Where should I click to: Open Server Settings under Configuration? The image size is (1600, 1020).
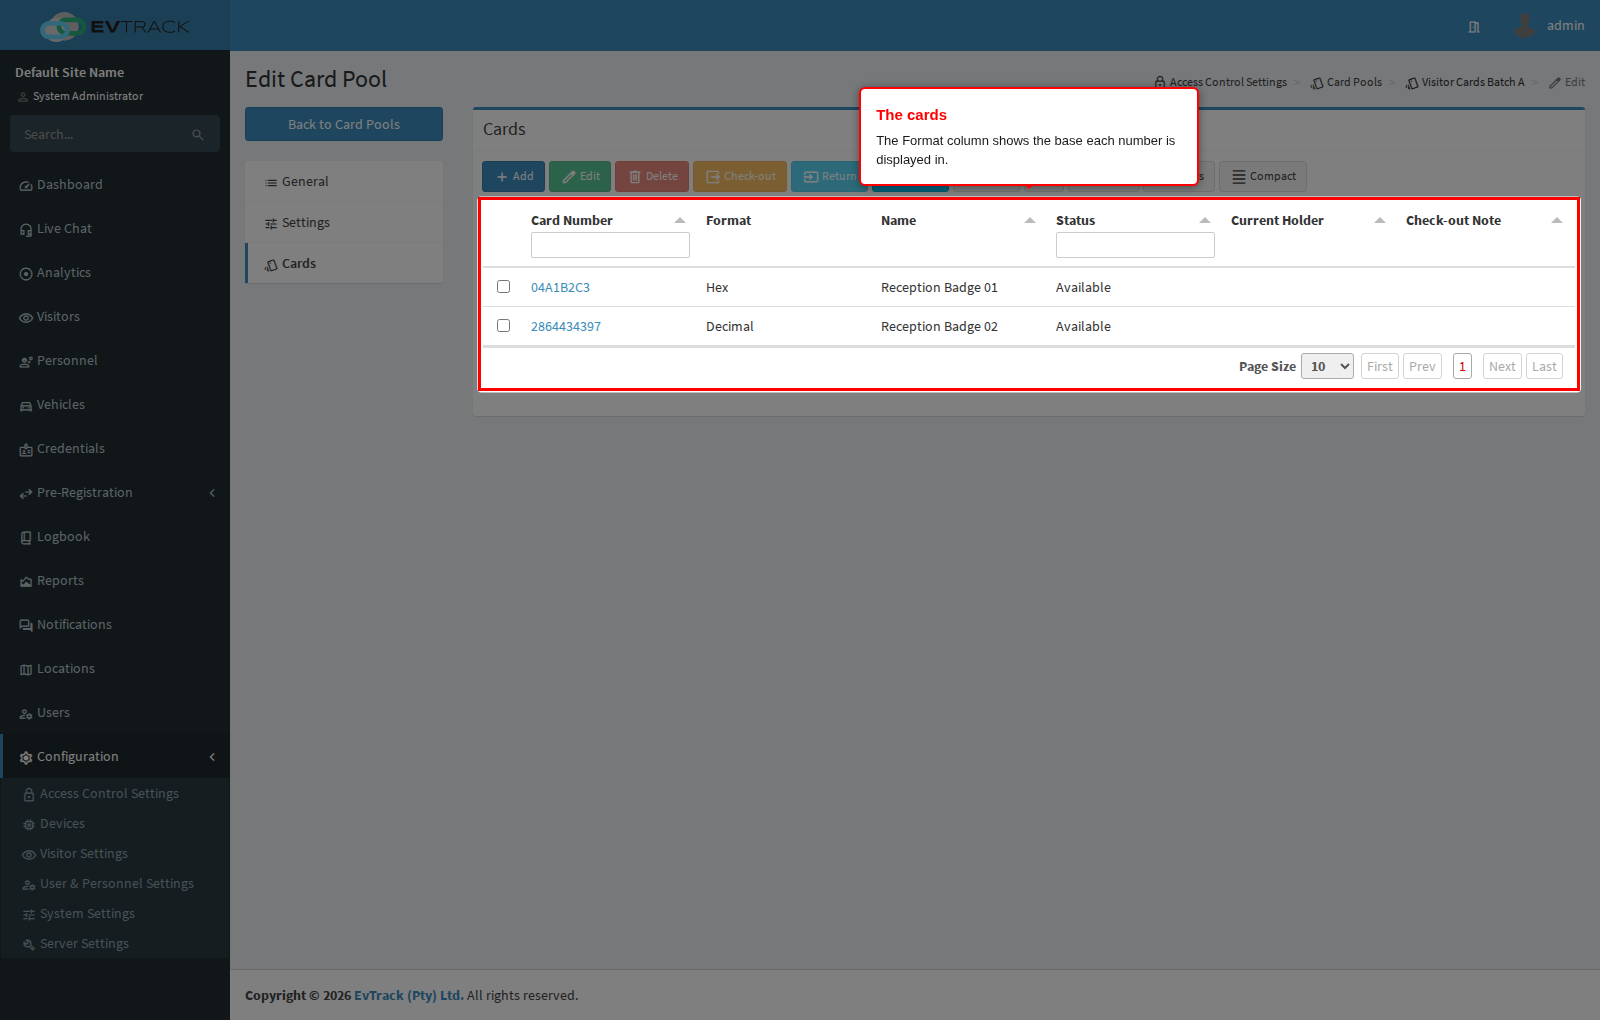[x=84, y=944]
